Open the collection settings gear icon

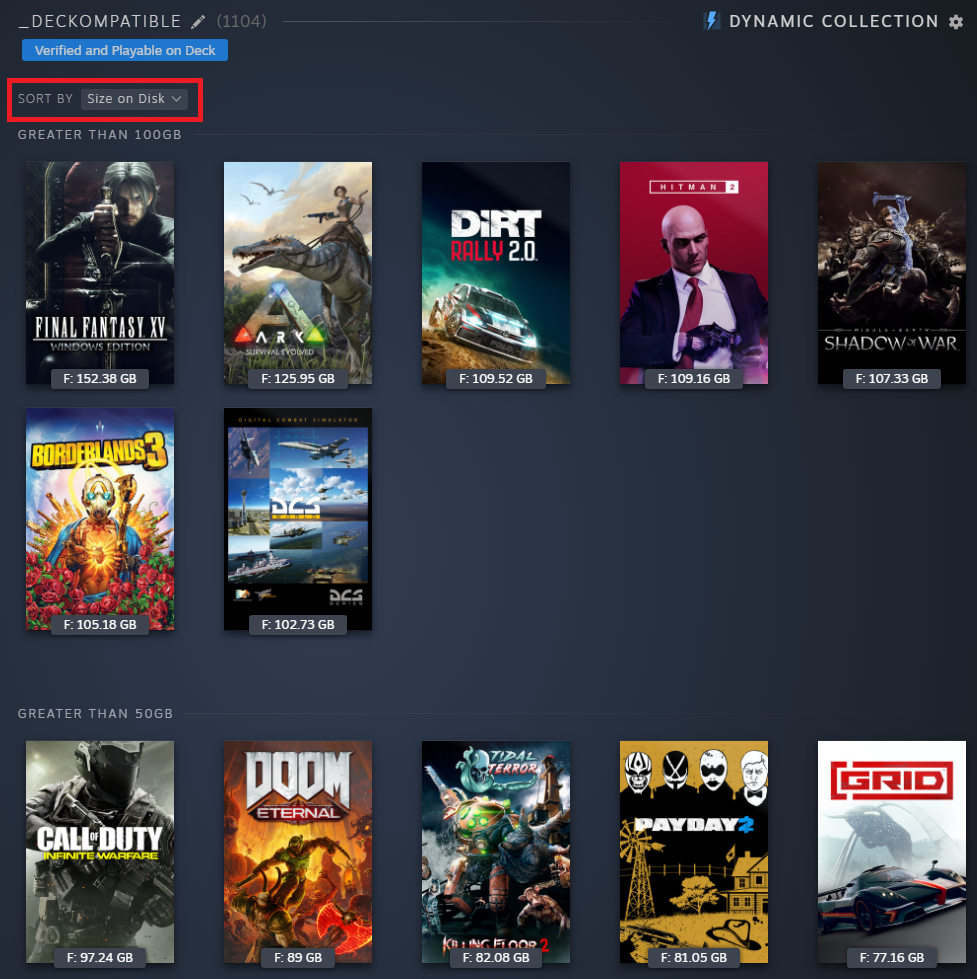tap(956, 22)
